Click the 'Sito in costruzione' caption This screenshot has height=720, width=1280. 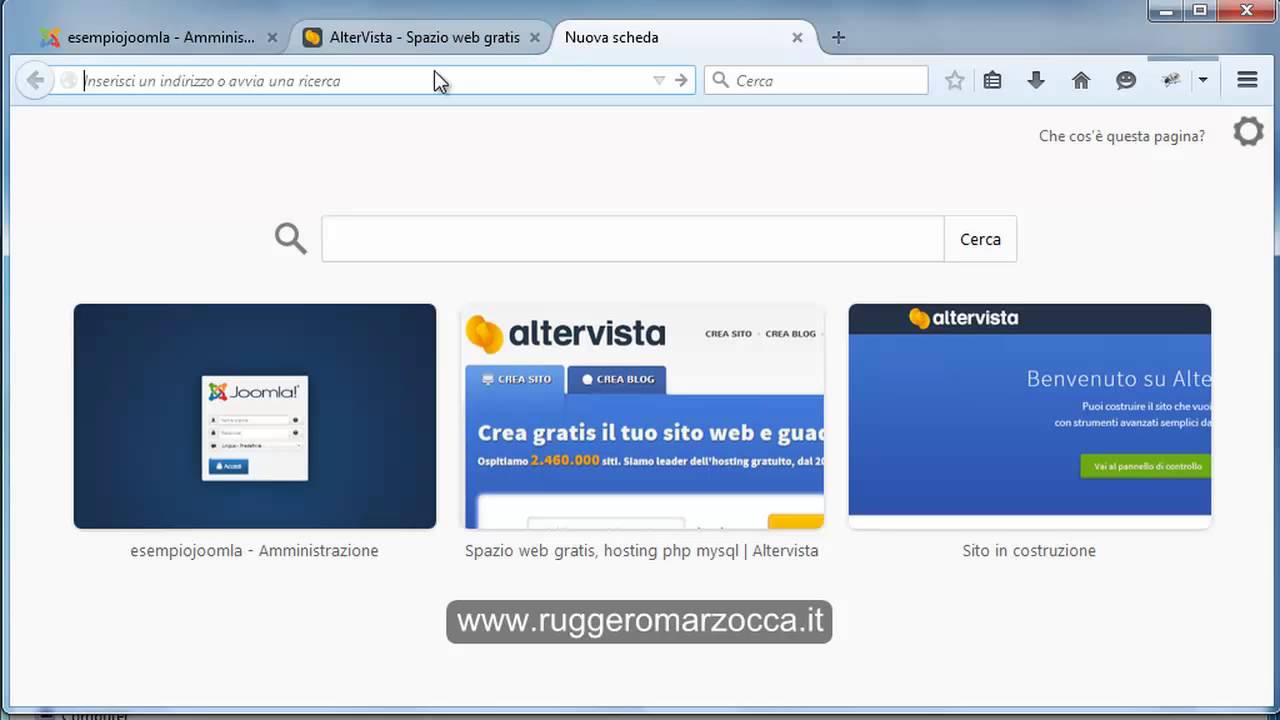[x=1029, y=551]
